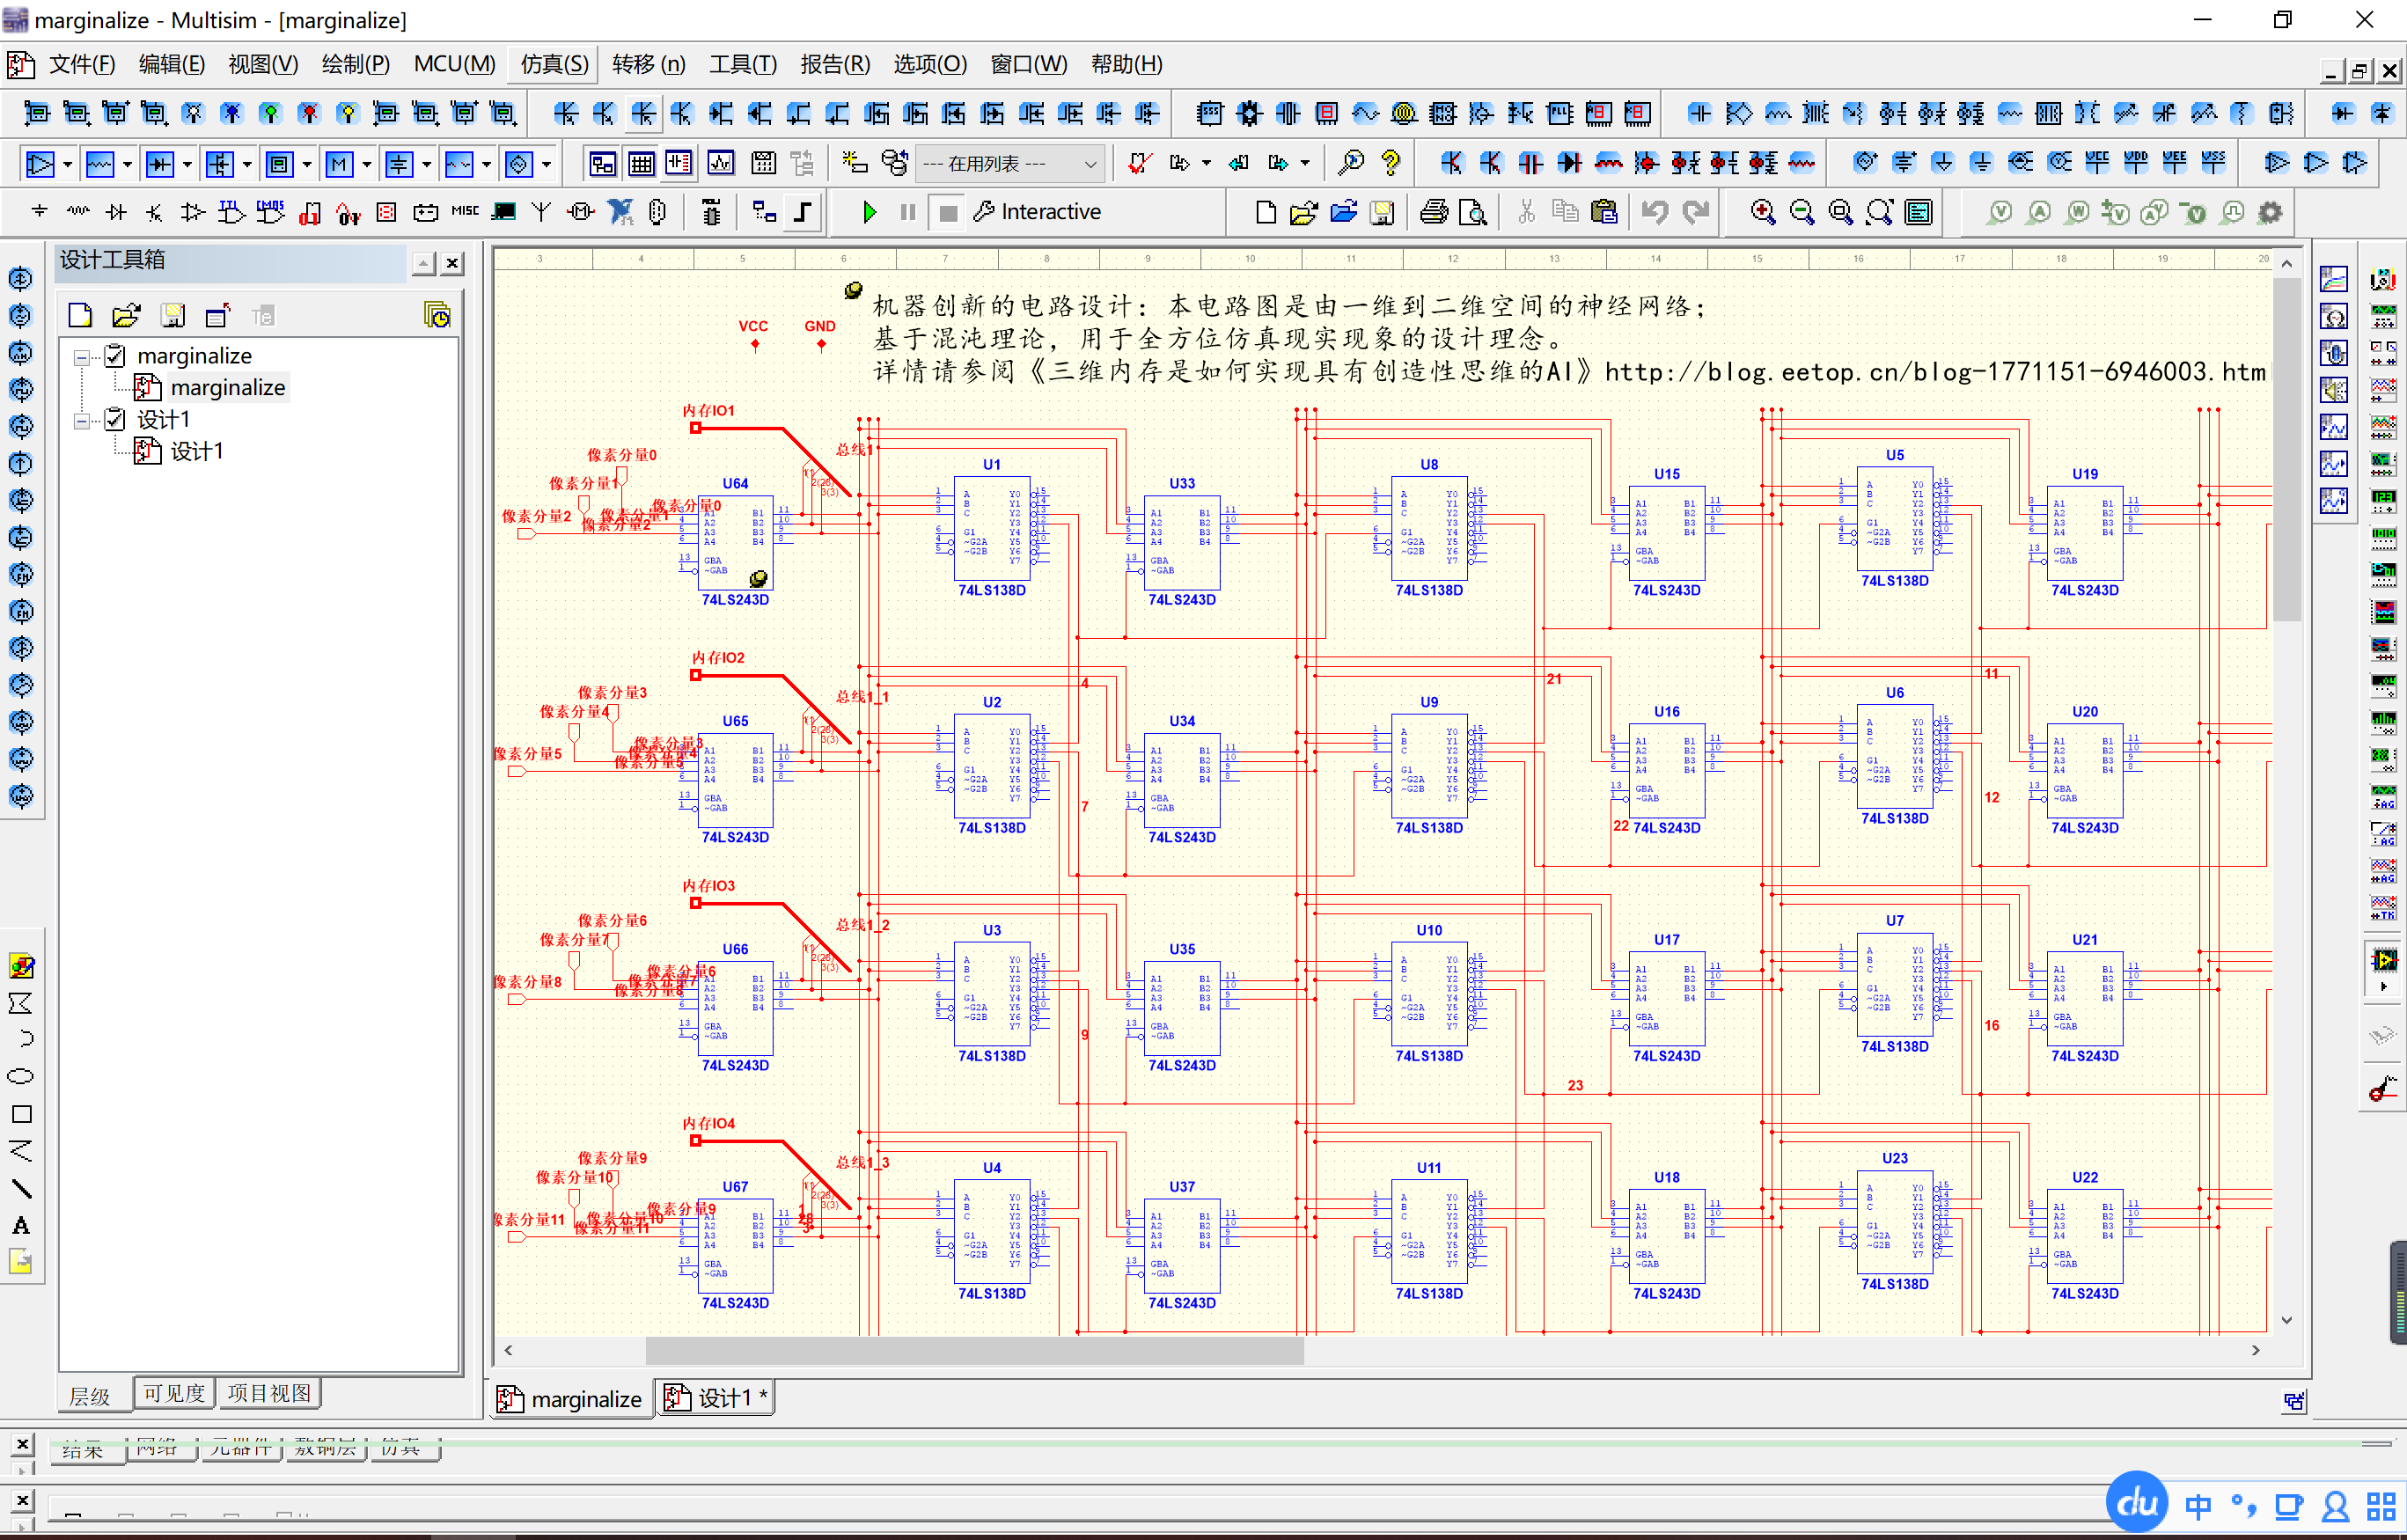Collapse the 设计1 tree node

click(x=81, y=420)
